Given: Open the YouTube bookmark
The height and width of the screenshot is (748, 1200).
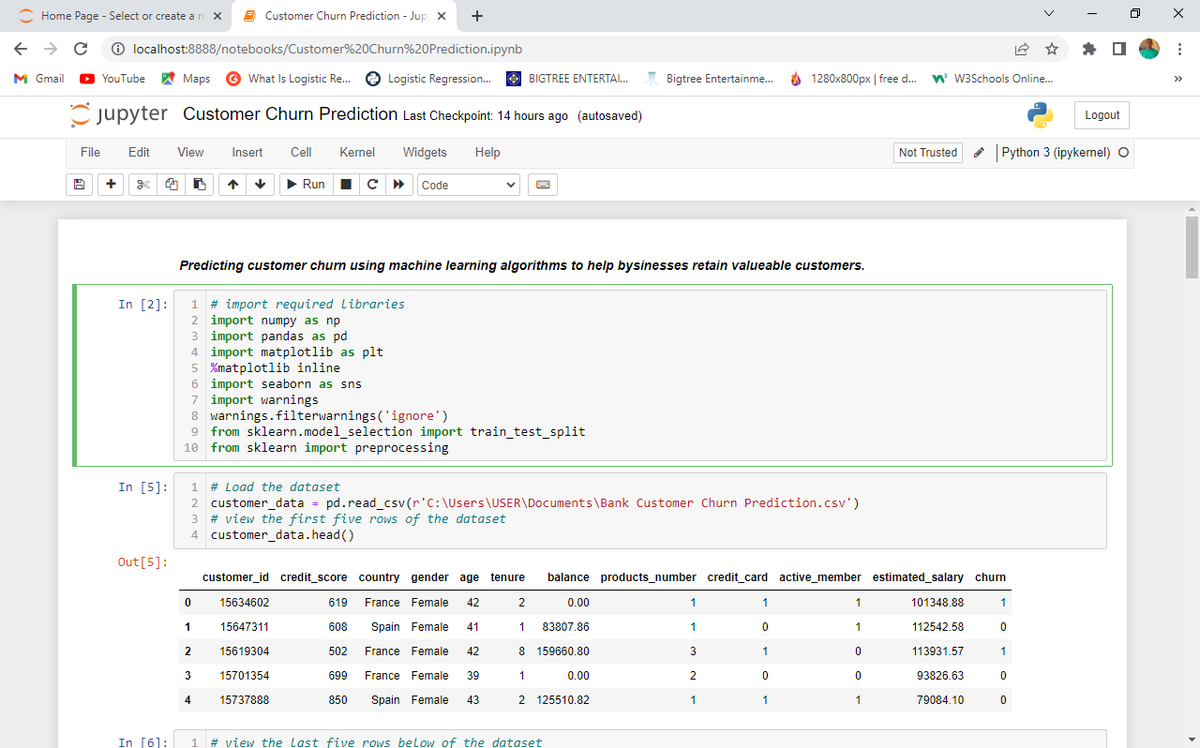Looking at the screenshot, I should click(113, 79).
